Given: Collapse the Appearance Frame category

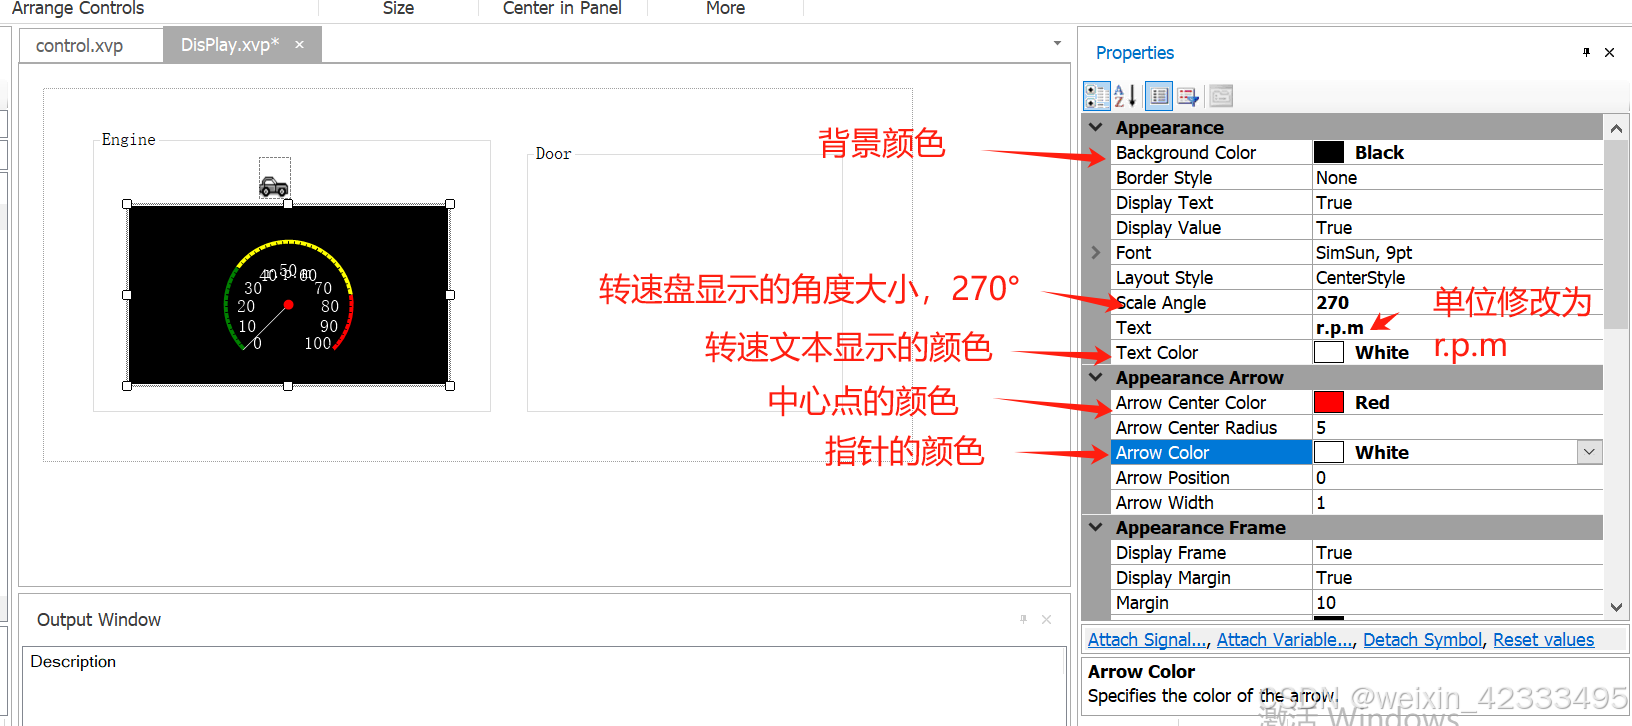Looking at the screenshot, I should [x=1096, y=527].
